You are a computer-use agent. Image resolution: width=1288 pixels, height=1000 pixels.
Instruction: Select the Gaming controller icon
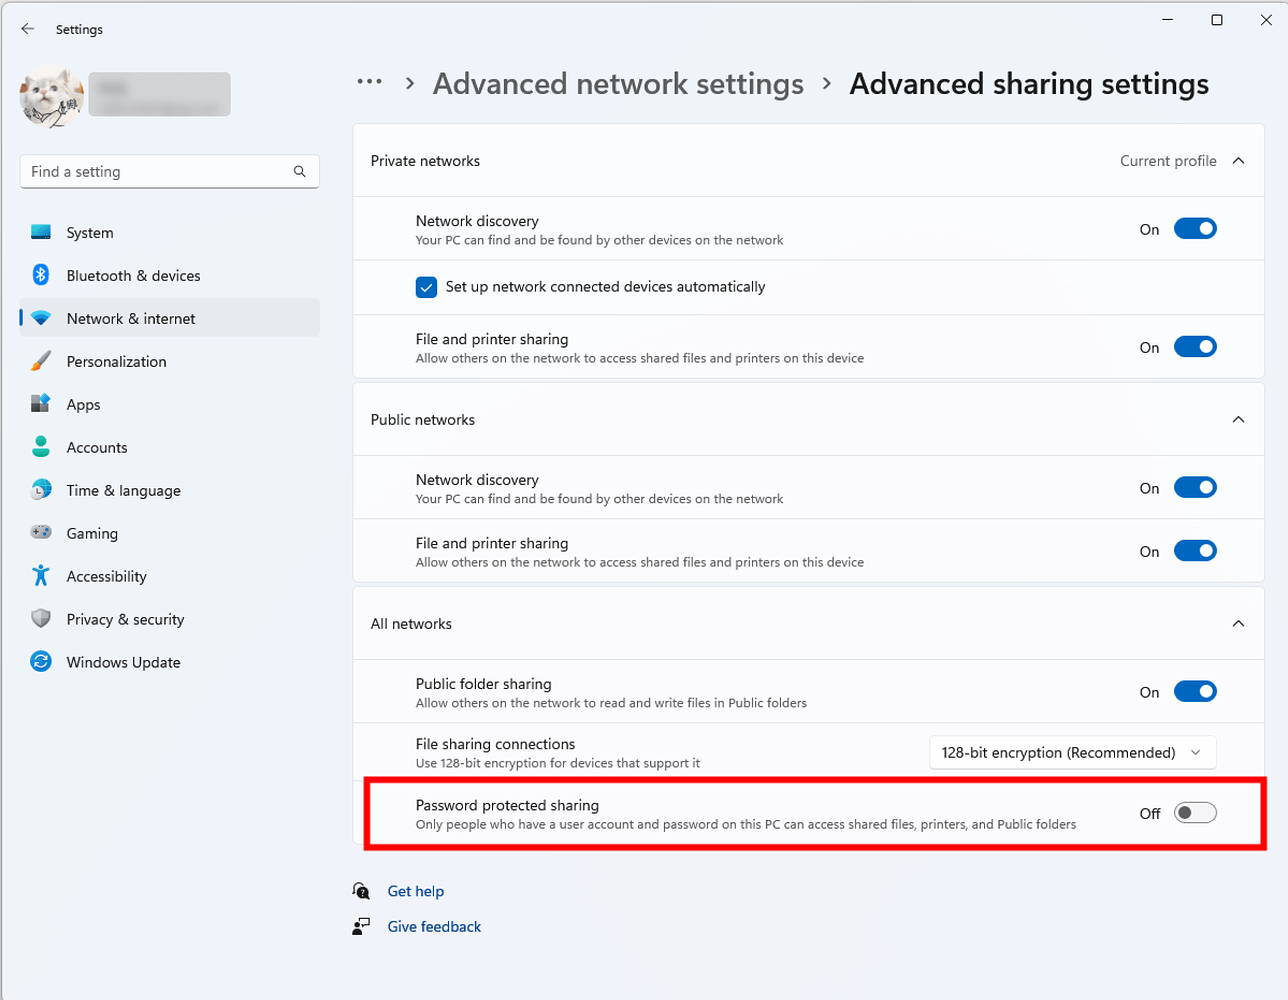point(40,533)
